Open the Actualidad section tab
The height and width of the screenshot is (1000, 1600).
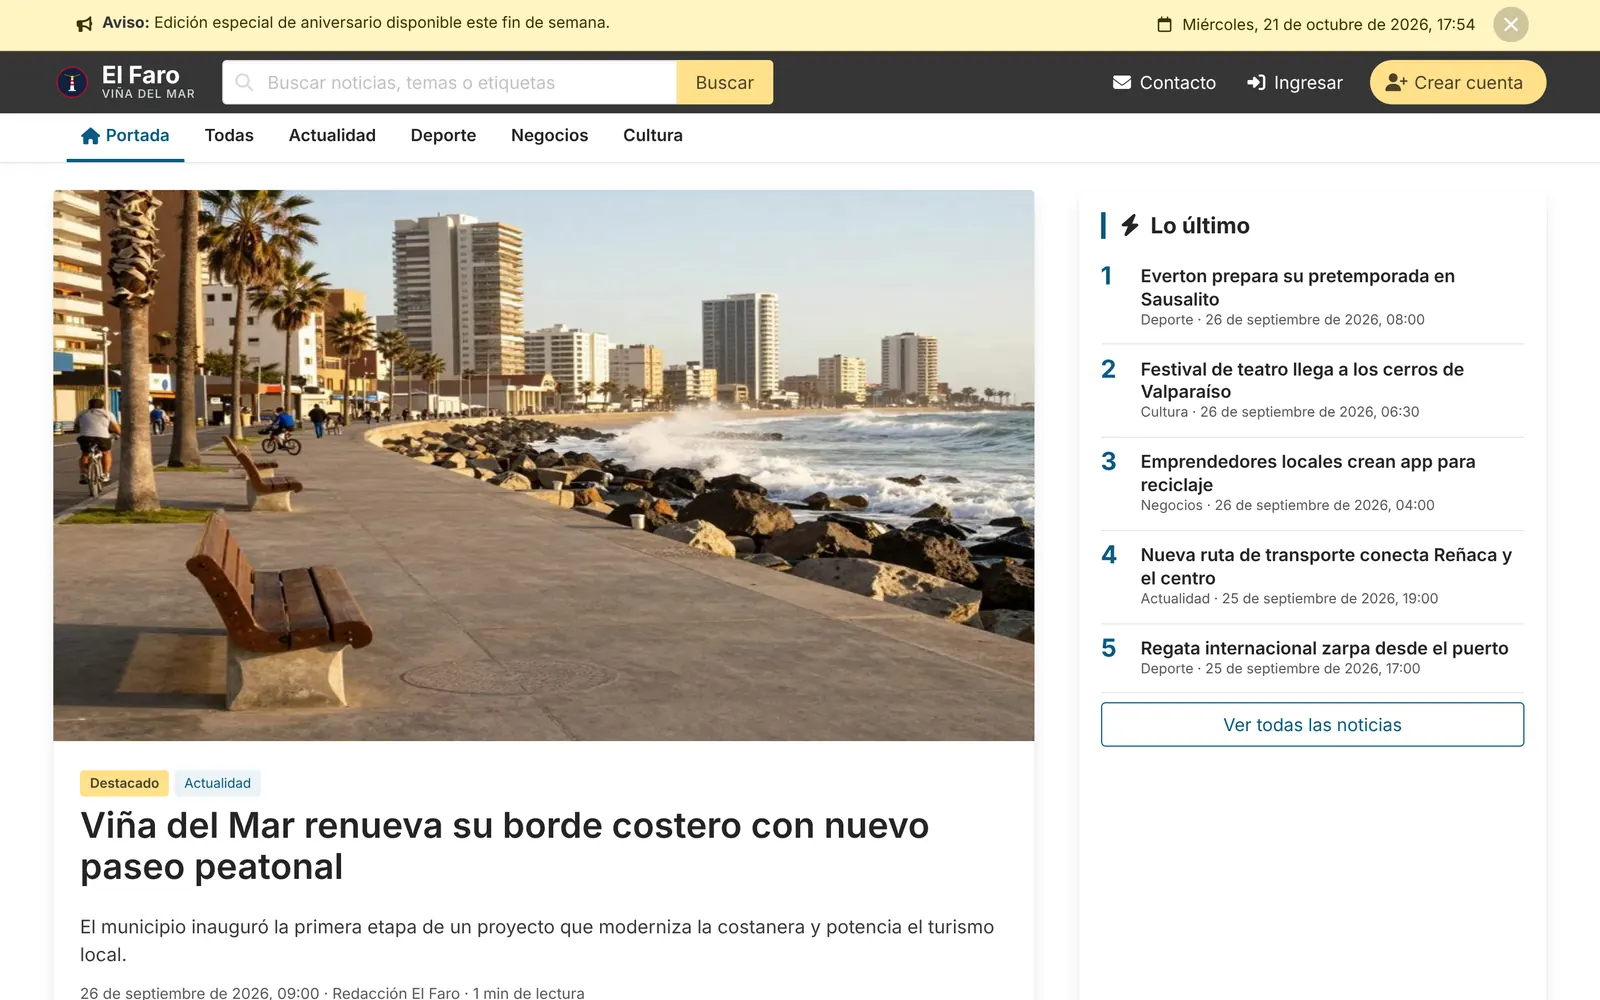tap(332, 135)
